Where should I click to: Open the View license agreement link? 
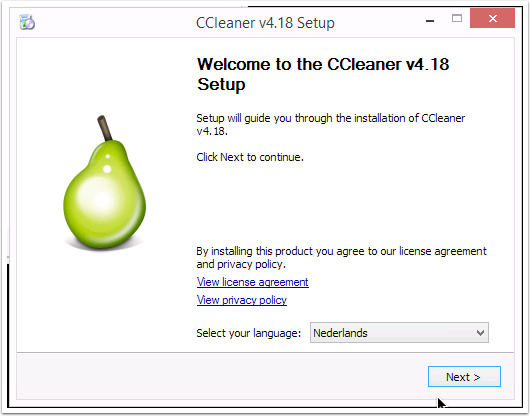coord(252,282)
